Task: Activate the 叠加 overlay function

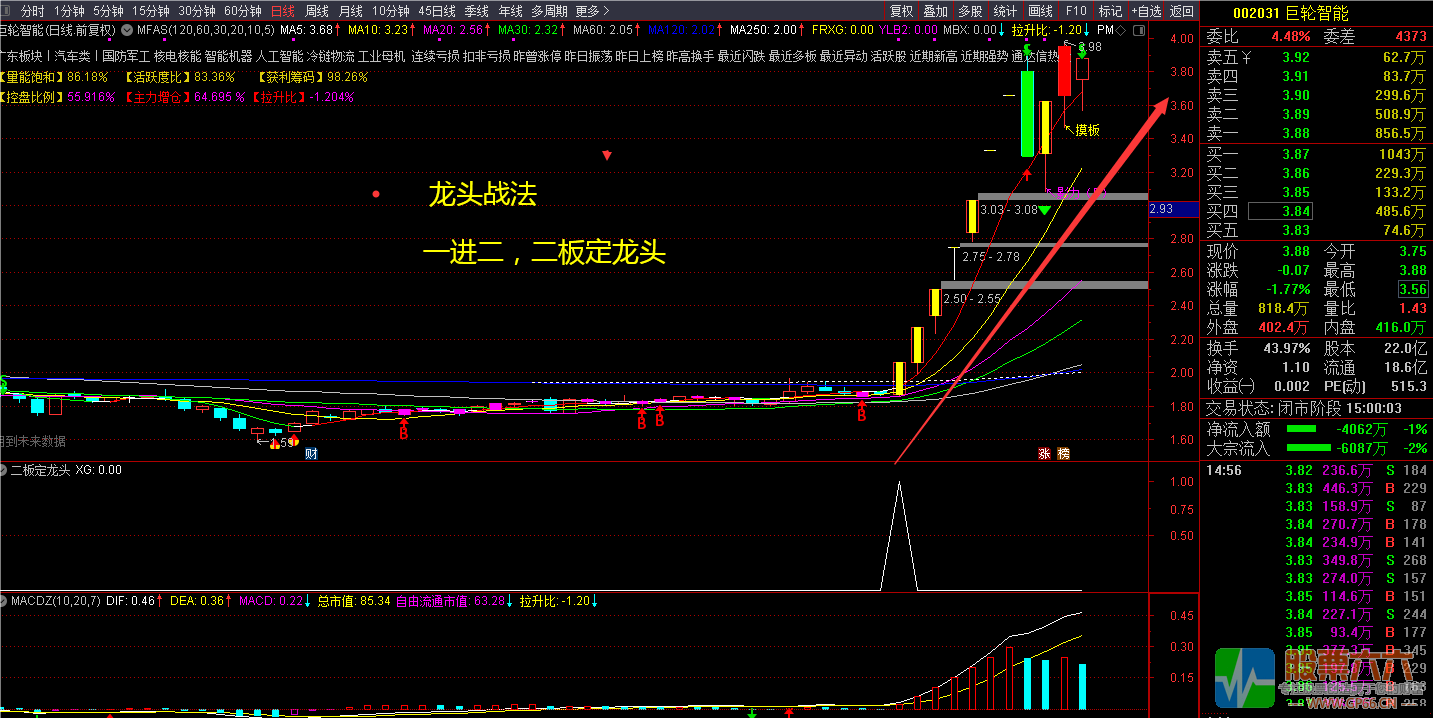Action: [x=936, y=10]
